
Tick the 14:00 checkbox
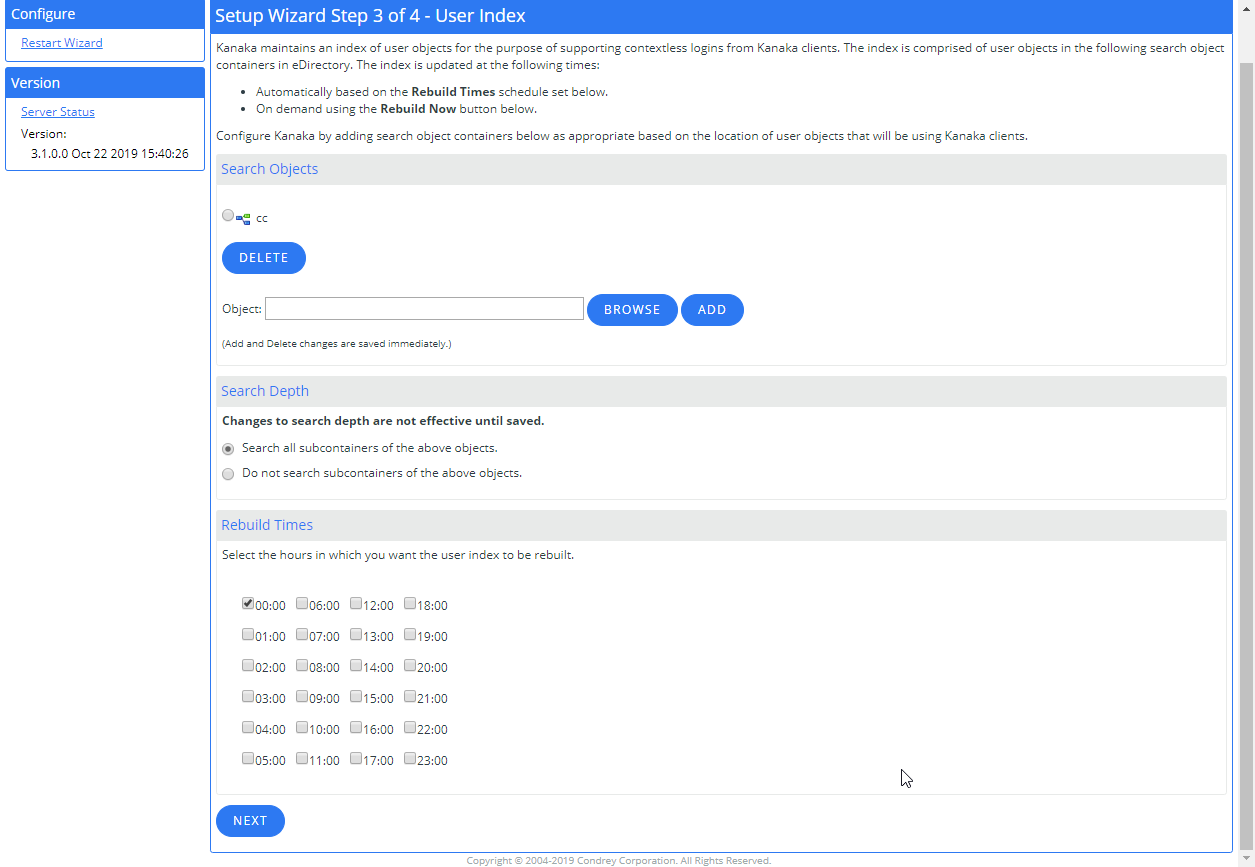coord(356,665)
